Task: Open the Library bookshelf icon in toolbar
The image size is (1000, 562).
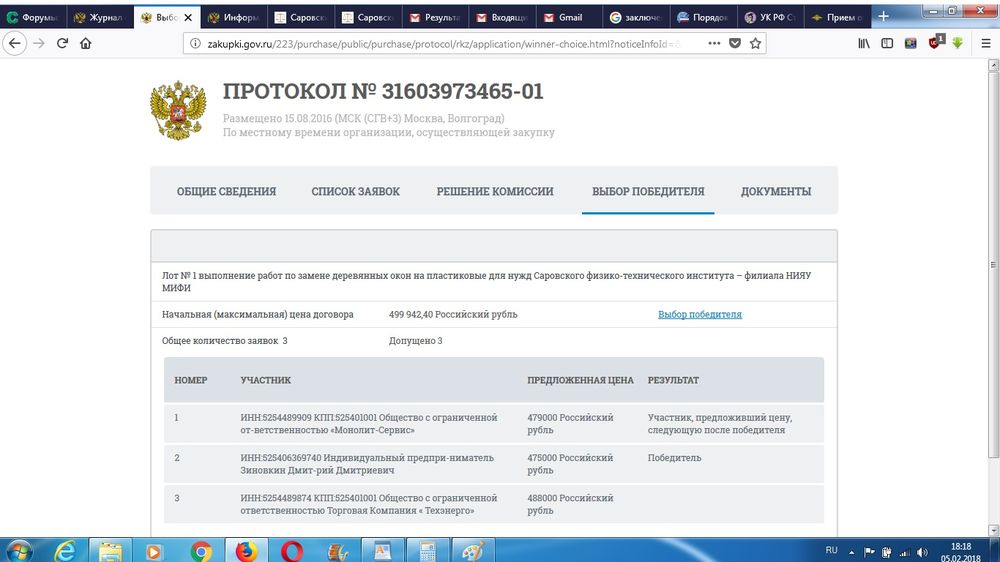Action: click(x=864, y=43)
